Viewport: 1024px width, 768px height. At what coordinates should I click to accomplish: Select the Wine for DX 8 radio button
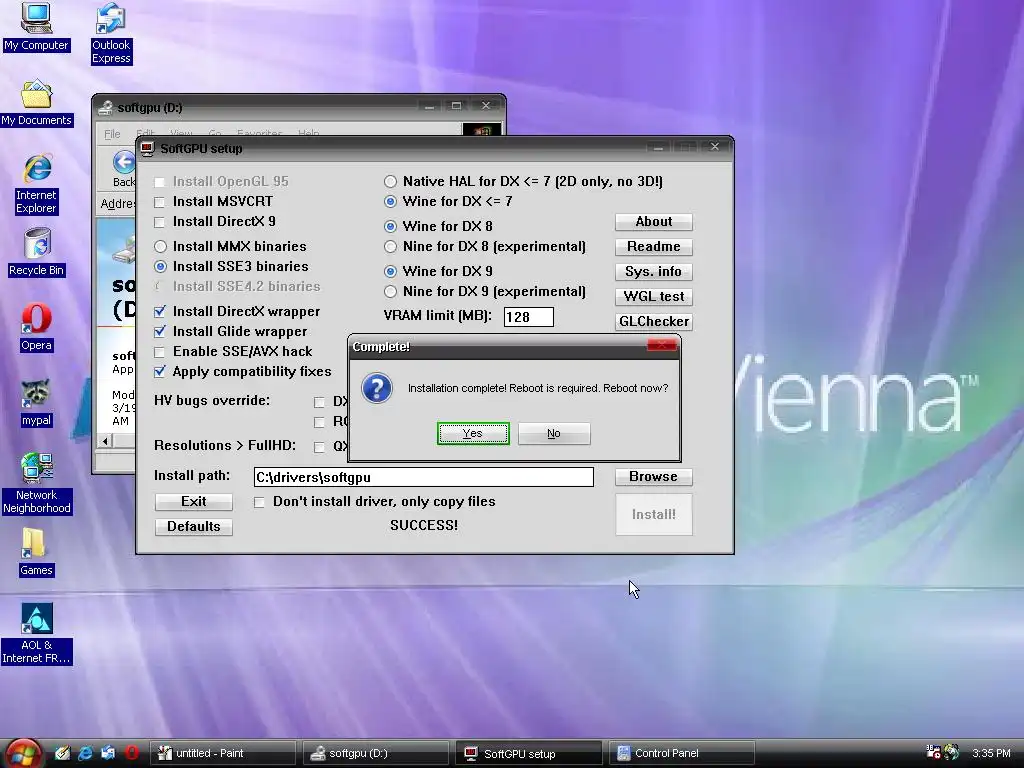tap(390, 227)
